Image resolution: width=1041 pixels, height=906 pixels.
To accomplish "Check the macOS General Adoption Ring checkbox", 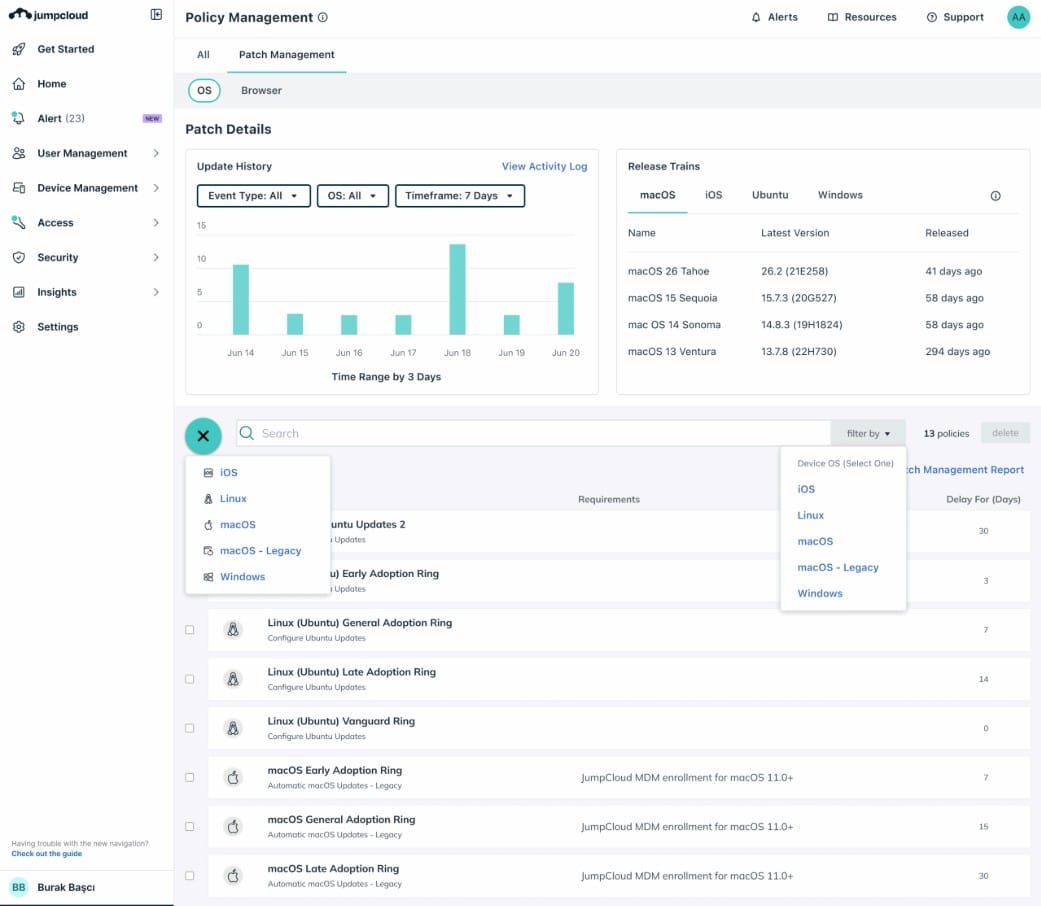I will point(190,826).
